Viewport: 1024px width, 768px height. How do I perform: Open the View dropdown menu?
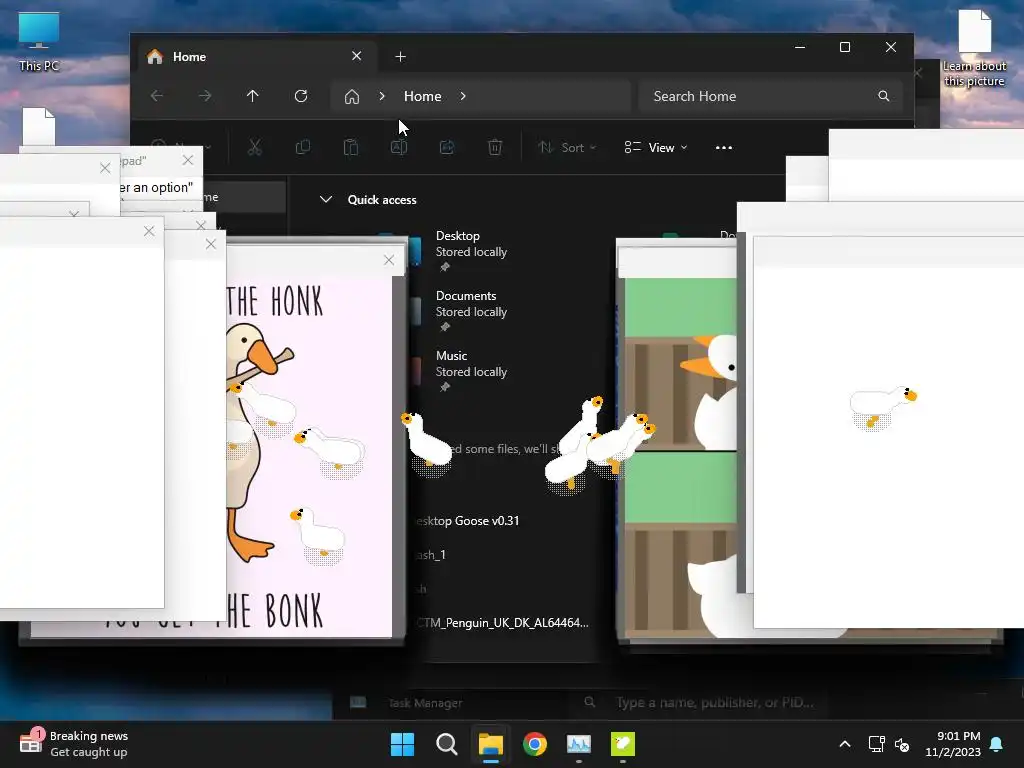pyautogui.click(x=656, y=148)
